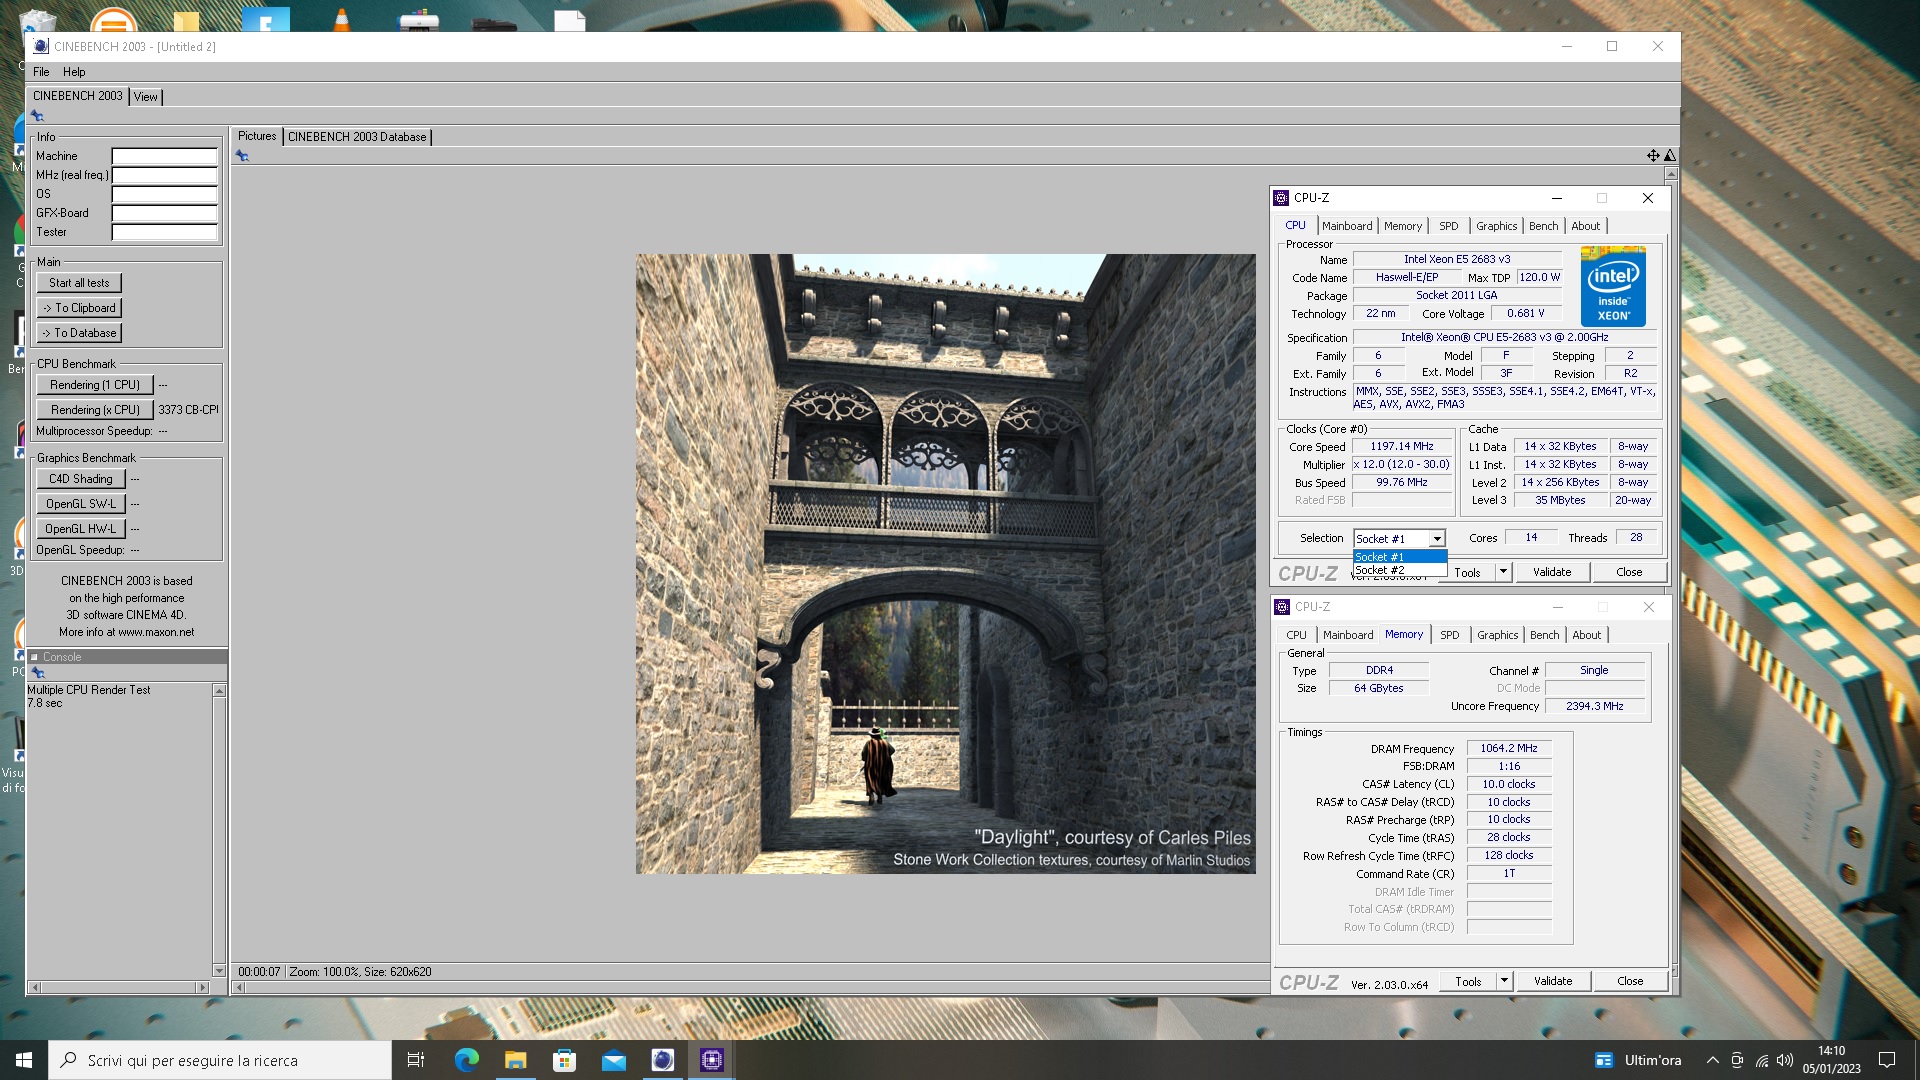Open the Mail app from the taskbar

click(613, 1060)
